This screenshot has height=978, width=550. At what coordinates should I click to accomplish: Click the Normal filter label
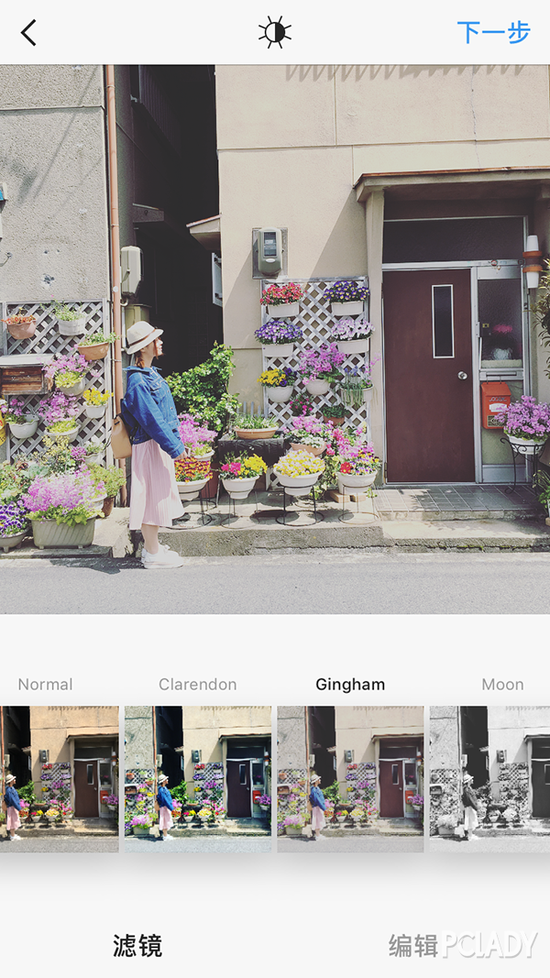click(x=46, y=684)
